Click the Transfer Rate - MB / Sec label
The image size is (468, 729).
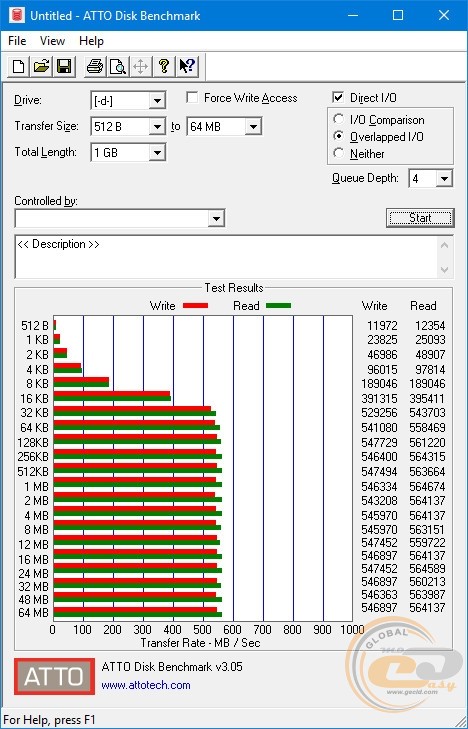[x=200, y=643]
